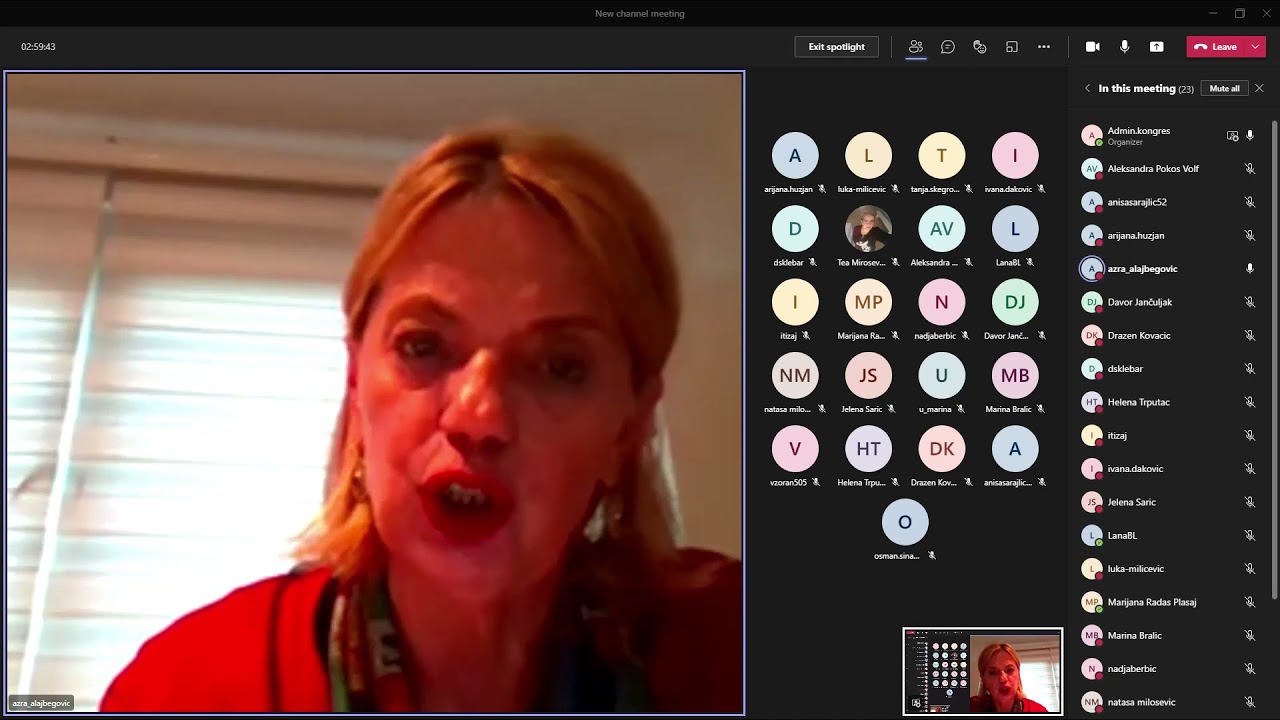The height and width of the screenshot is (720, 1280).
Task: Click the spotlighted azra_alajbegovic video
Action: [x=375, y=393]
